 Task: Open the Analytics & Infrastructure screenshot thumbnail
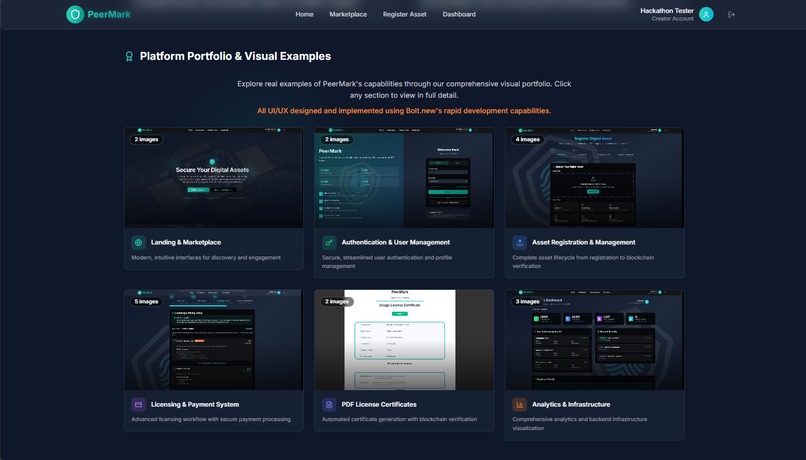click(595, 340)
